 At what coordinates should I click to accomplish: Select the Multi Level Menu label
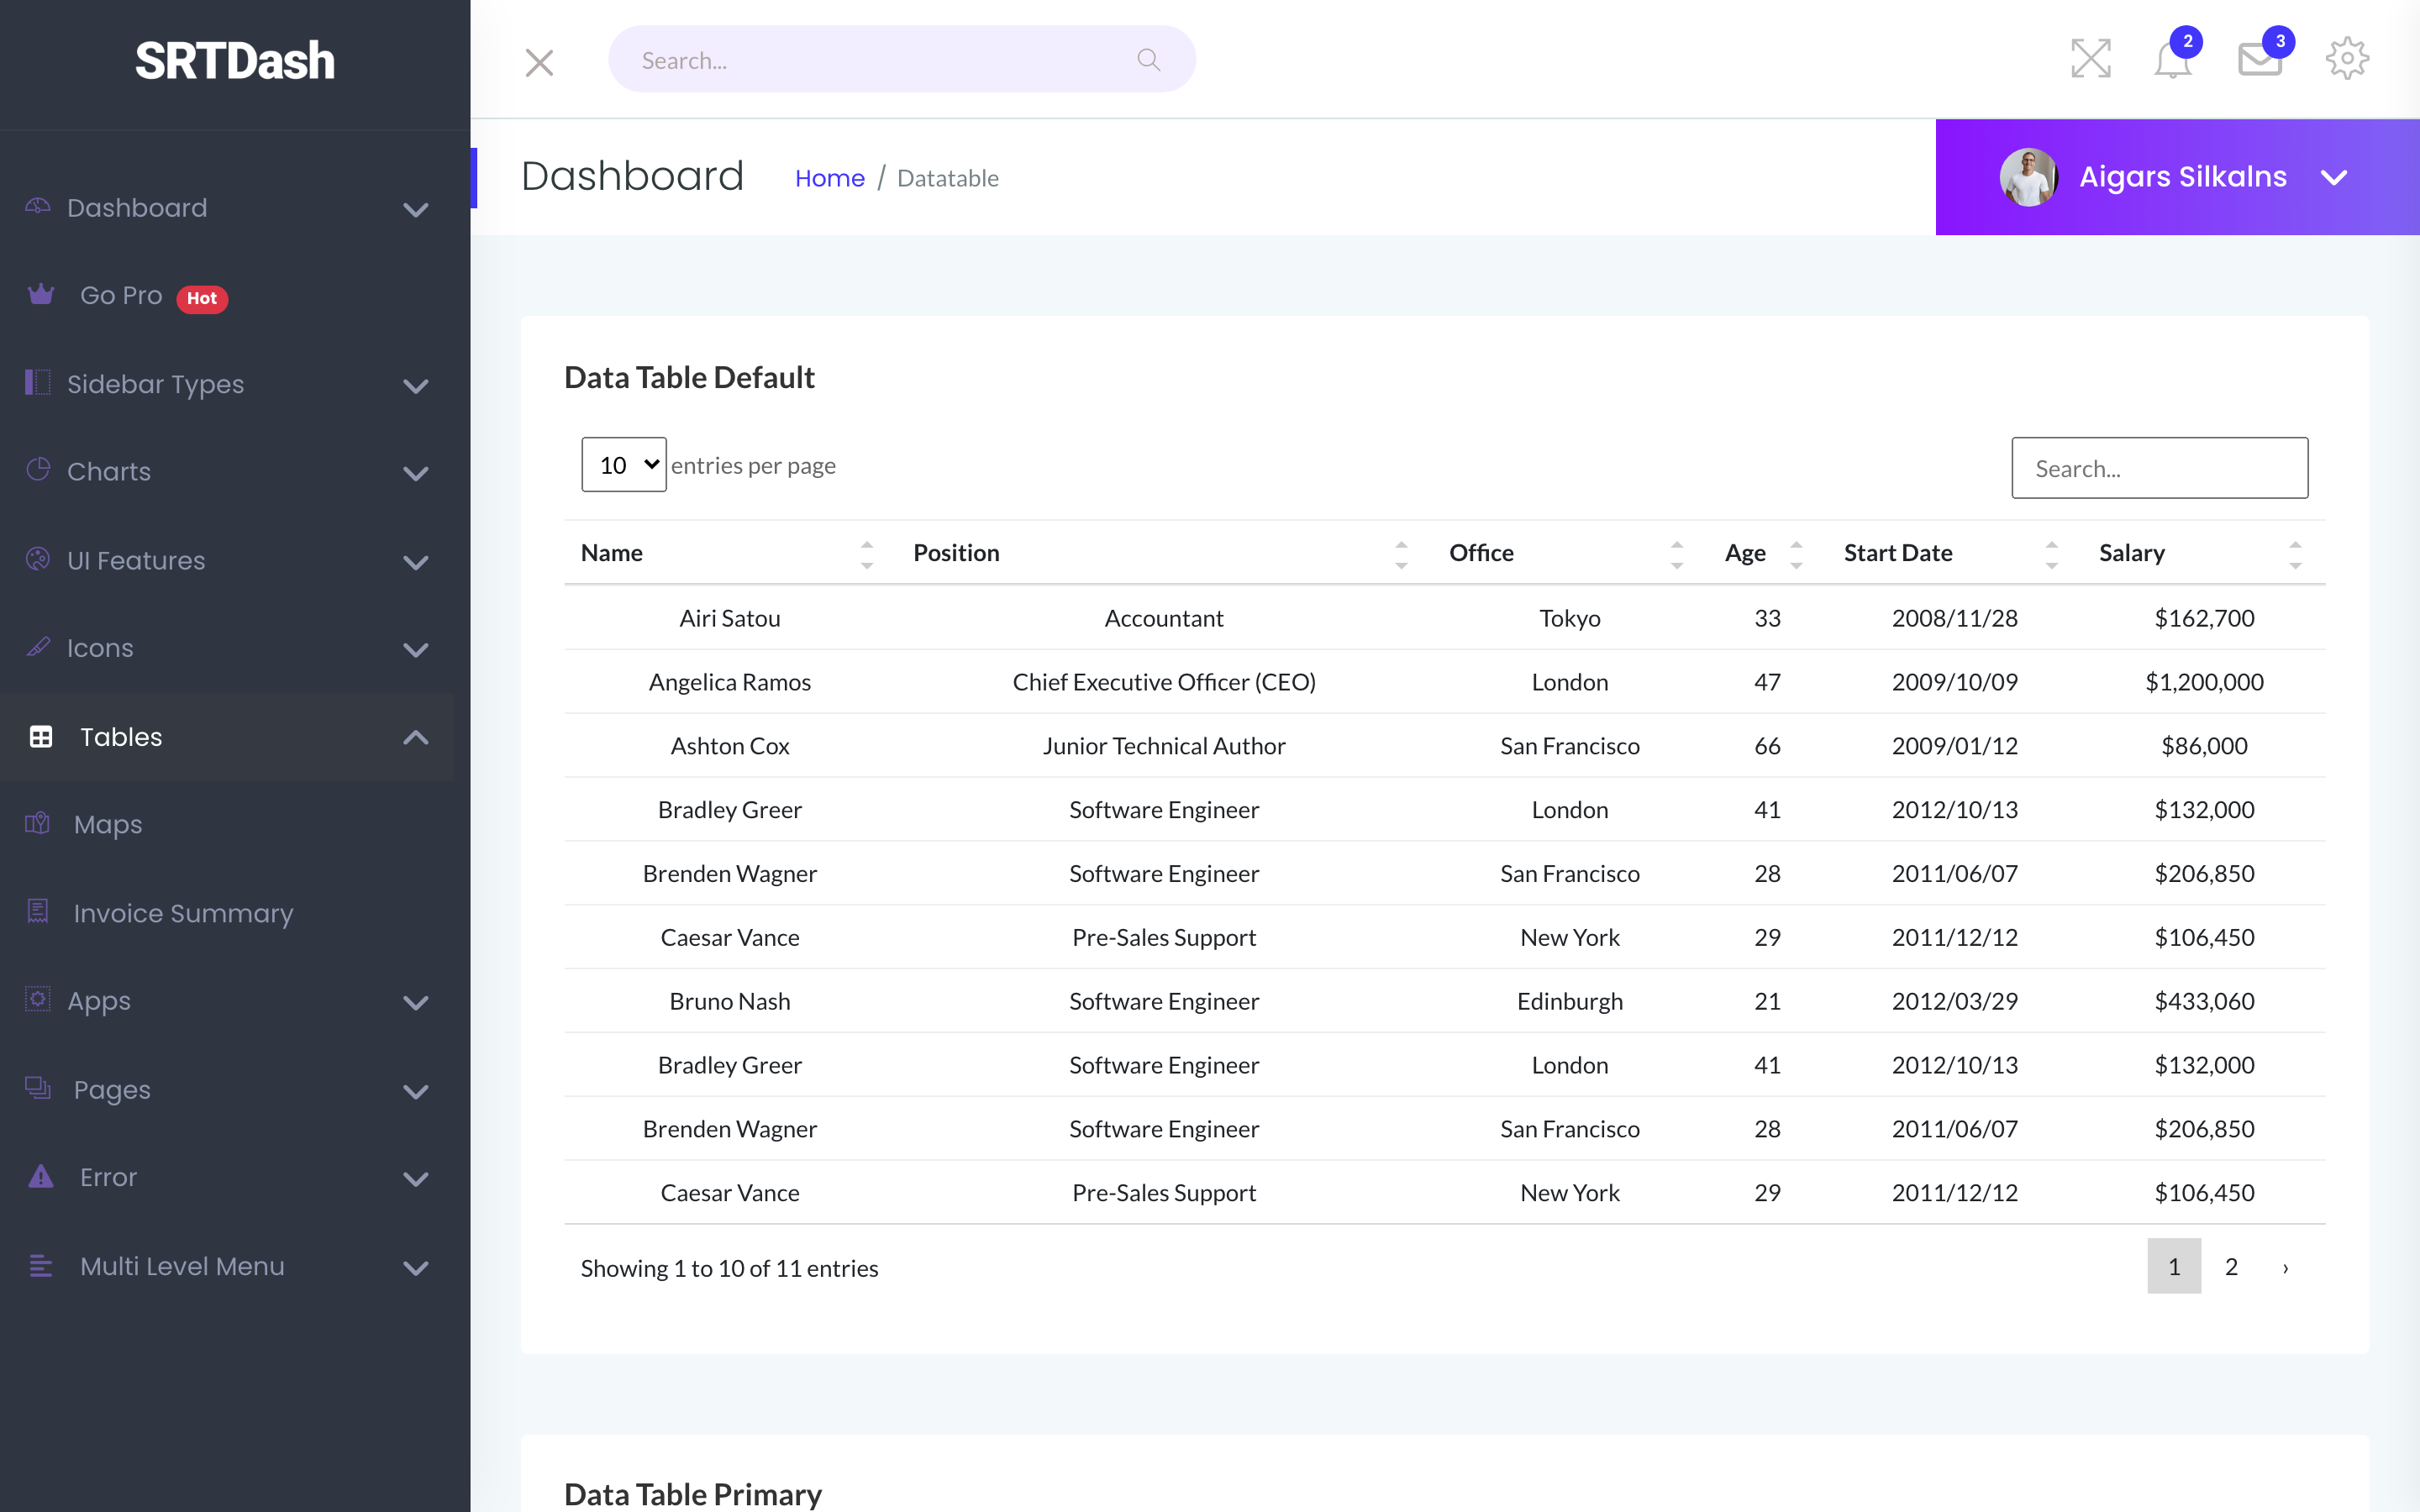pyautogui.click(x=182, y=1266)
